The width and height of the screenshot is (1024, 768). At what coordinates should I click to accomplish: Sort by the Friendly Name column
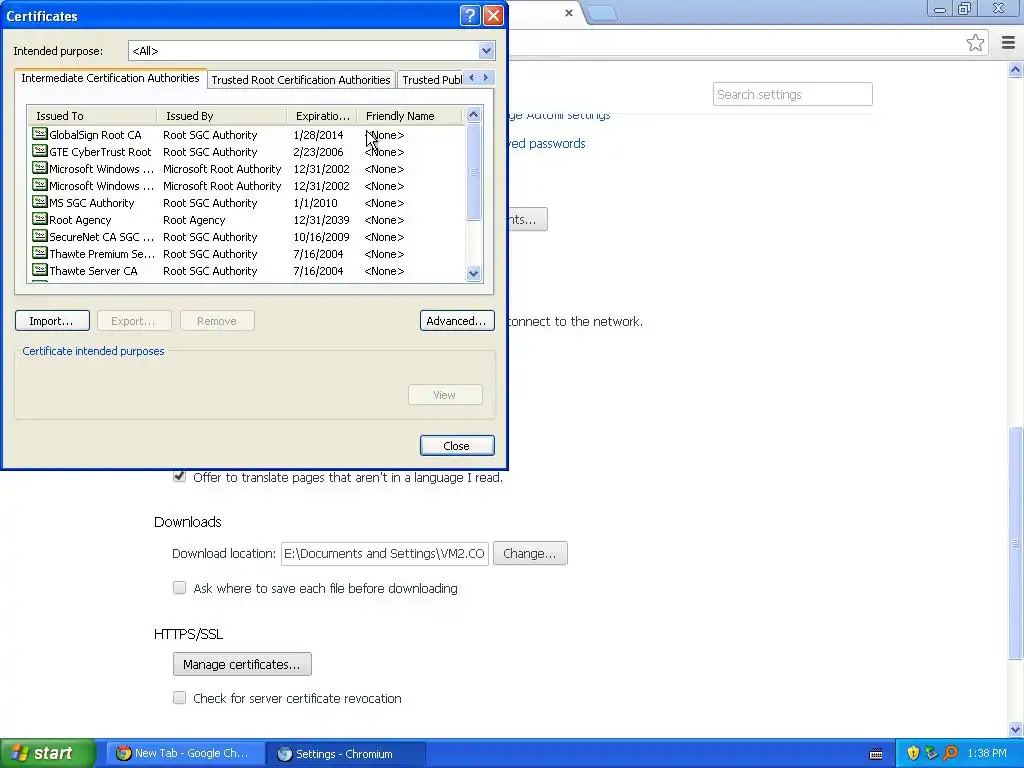point(409,116)
